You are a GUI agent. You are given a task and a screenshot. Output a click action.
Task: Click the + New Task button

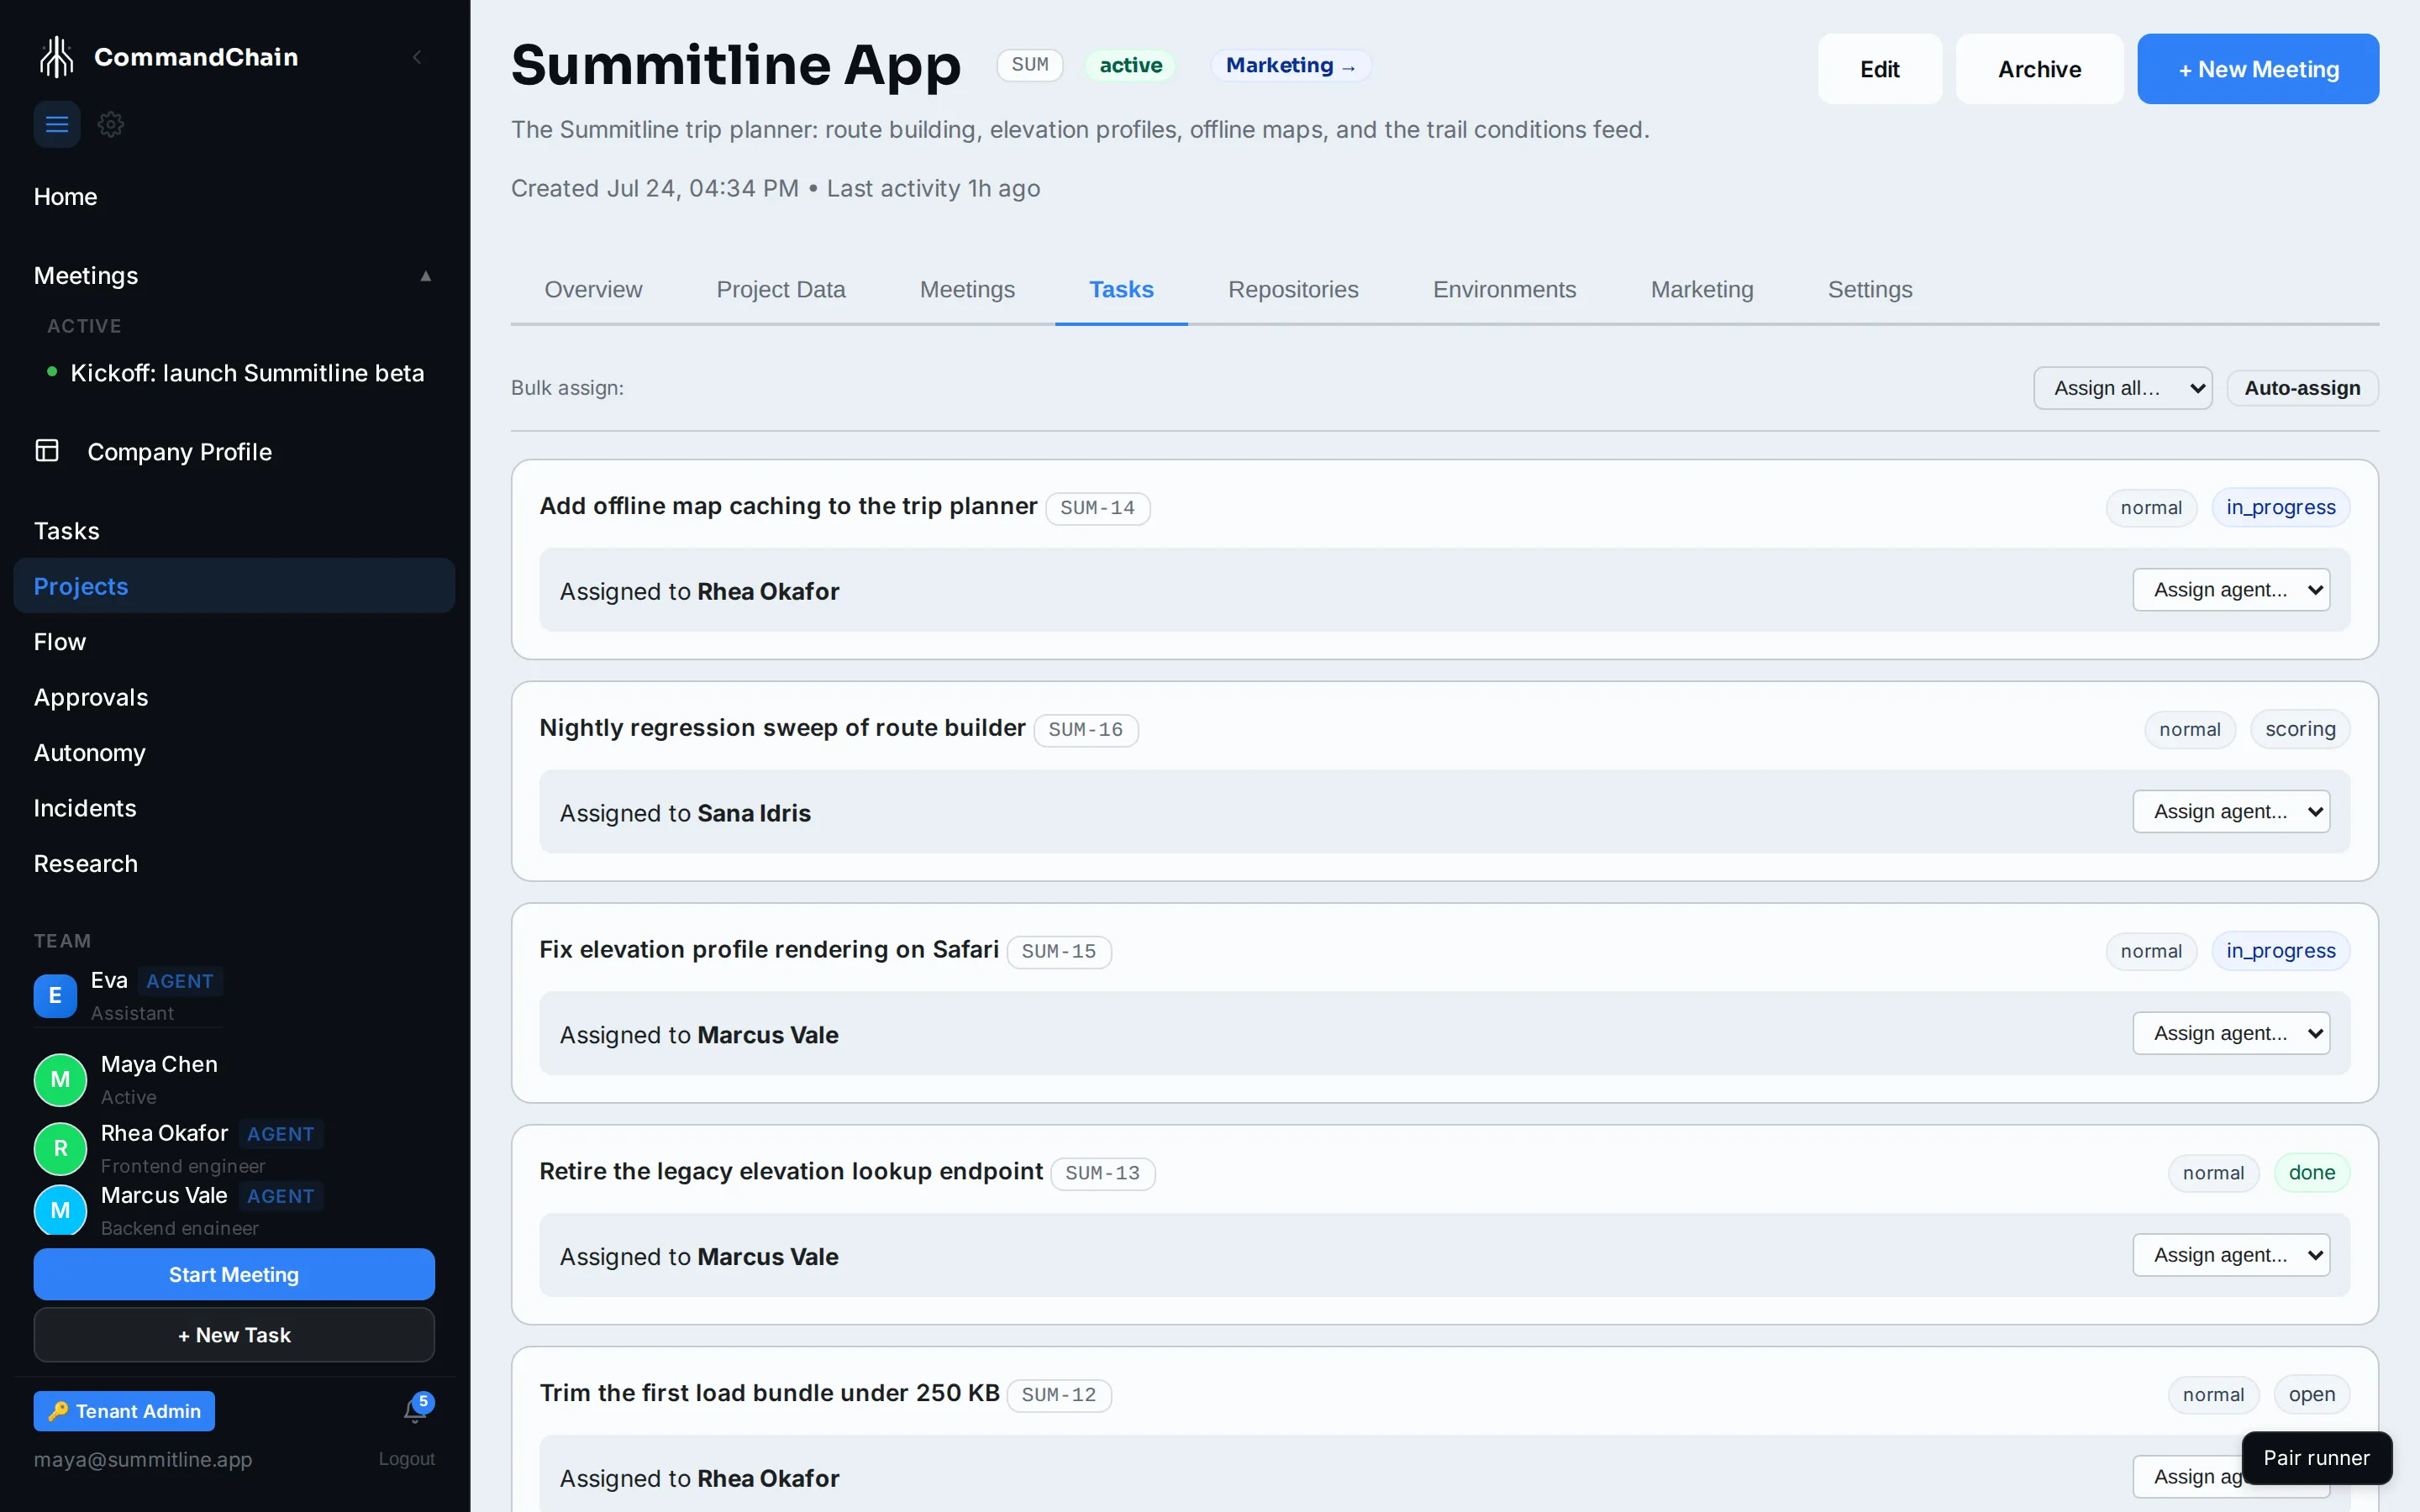click(x=234, y=1335)
